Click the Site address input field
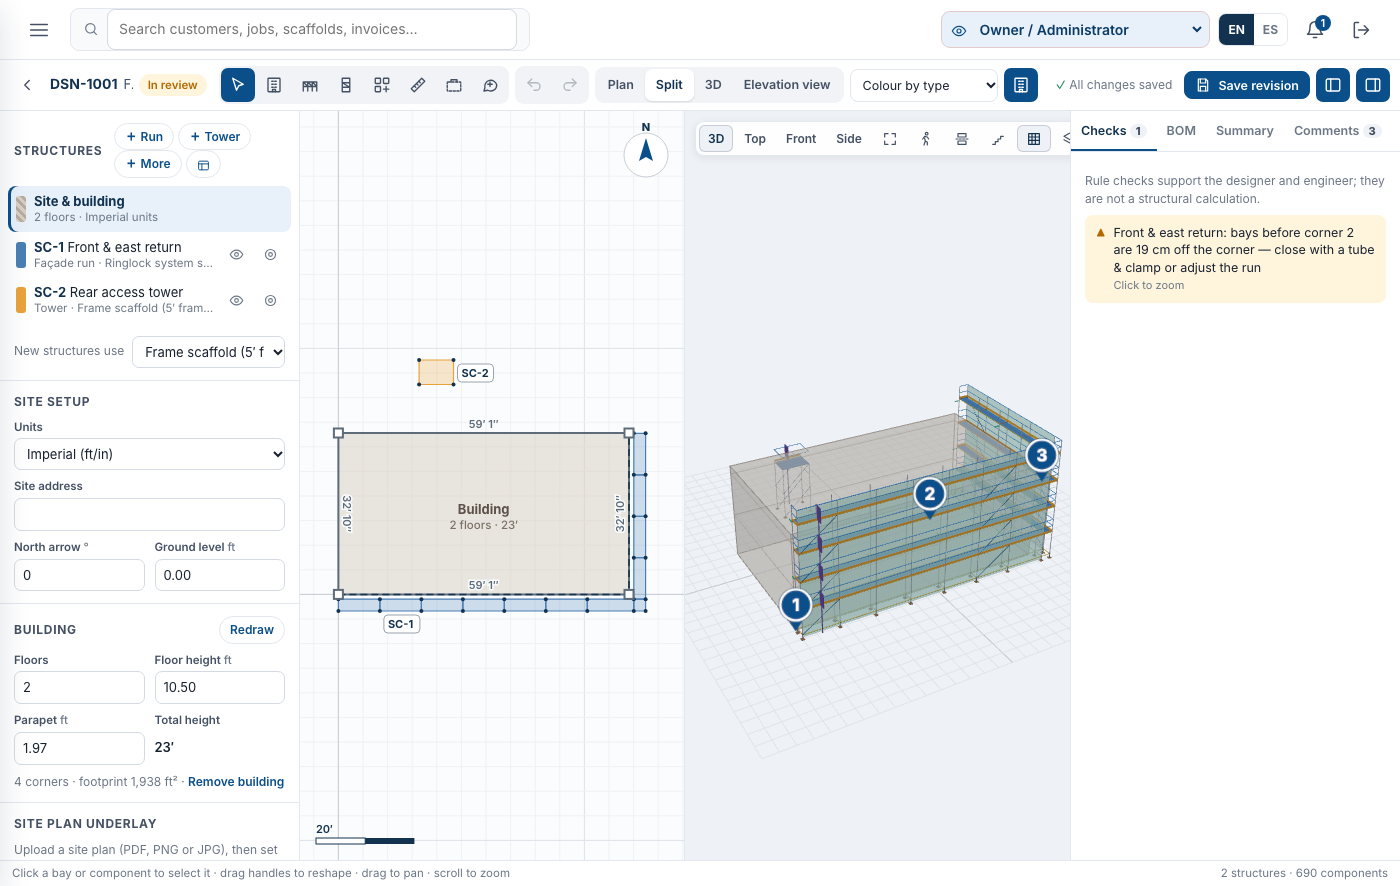This screenshot has width=1400, height=886. point(149,515)
